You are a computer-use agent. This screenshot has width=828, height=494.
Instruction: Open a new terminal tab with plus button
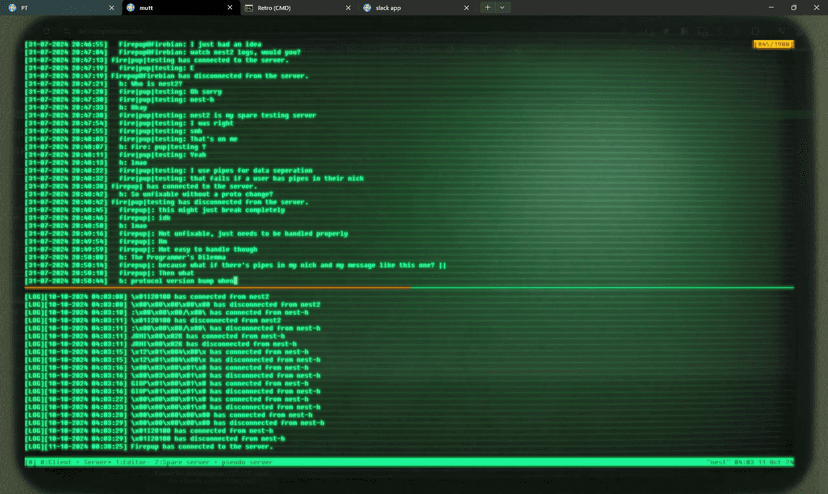[487, 7]
